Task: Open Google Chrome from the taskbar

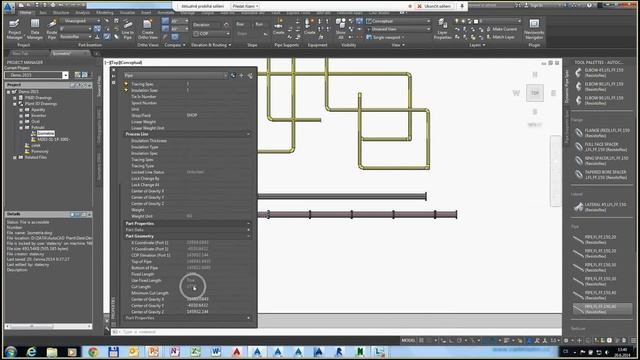Action: [x=93, y=351]
